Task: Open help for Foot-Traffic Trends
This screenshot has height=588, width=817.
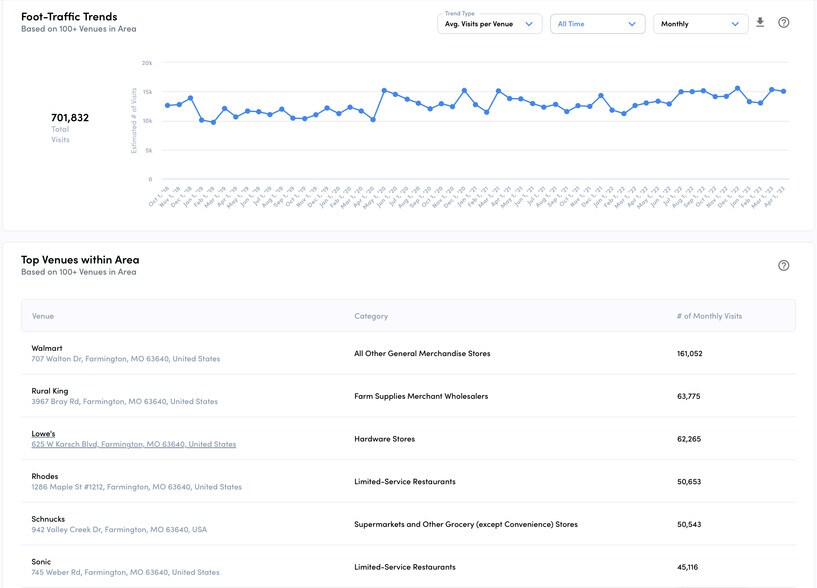Action: [784, 23]
